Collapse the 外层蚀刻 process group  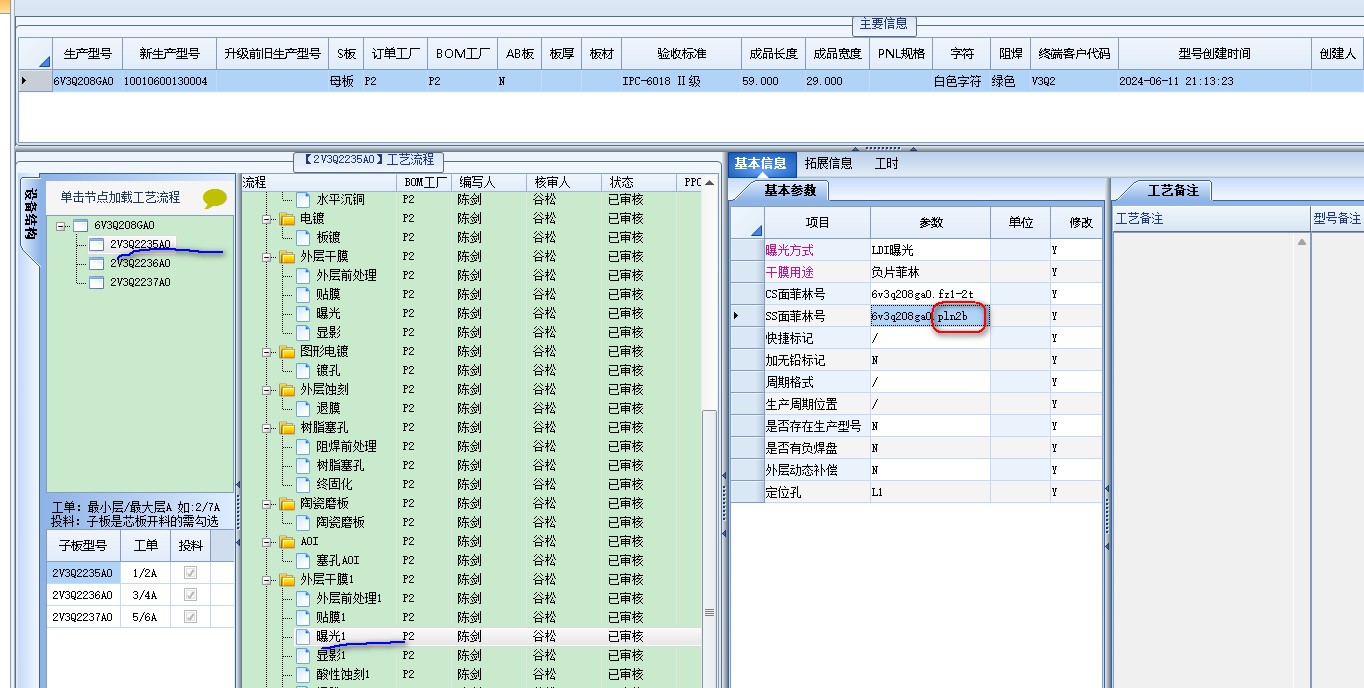268,389
